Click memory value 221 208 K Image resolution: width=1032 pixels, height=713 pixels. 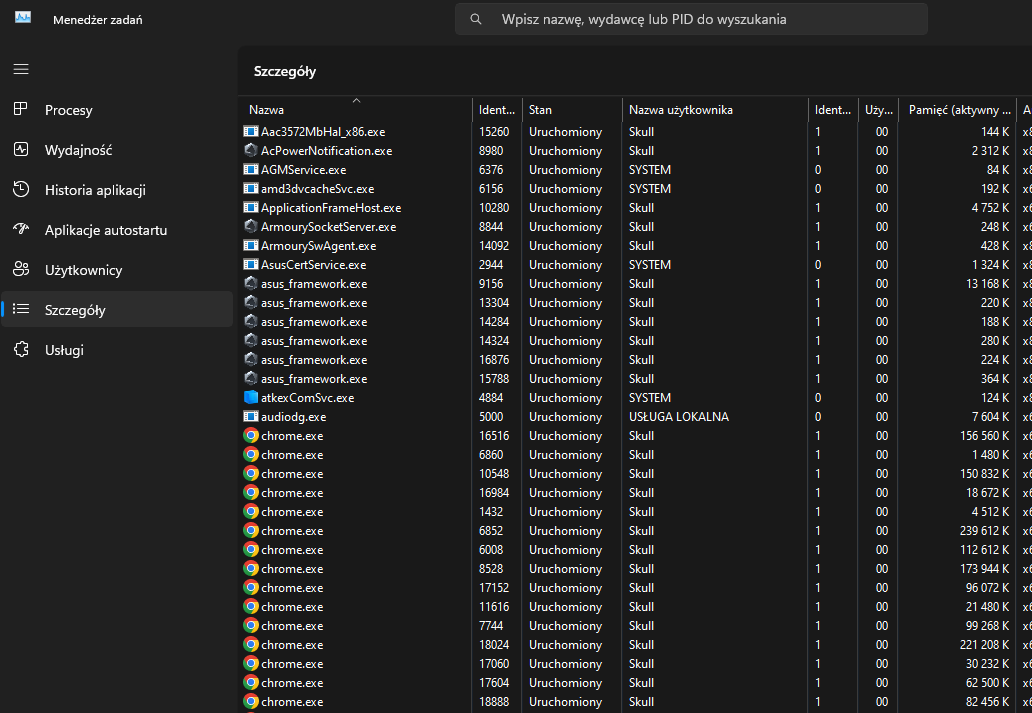[984, 645]
